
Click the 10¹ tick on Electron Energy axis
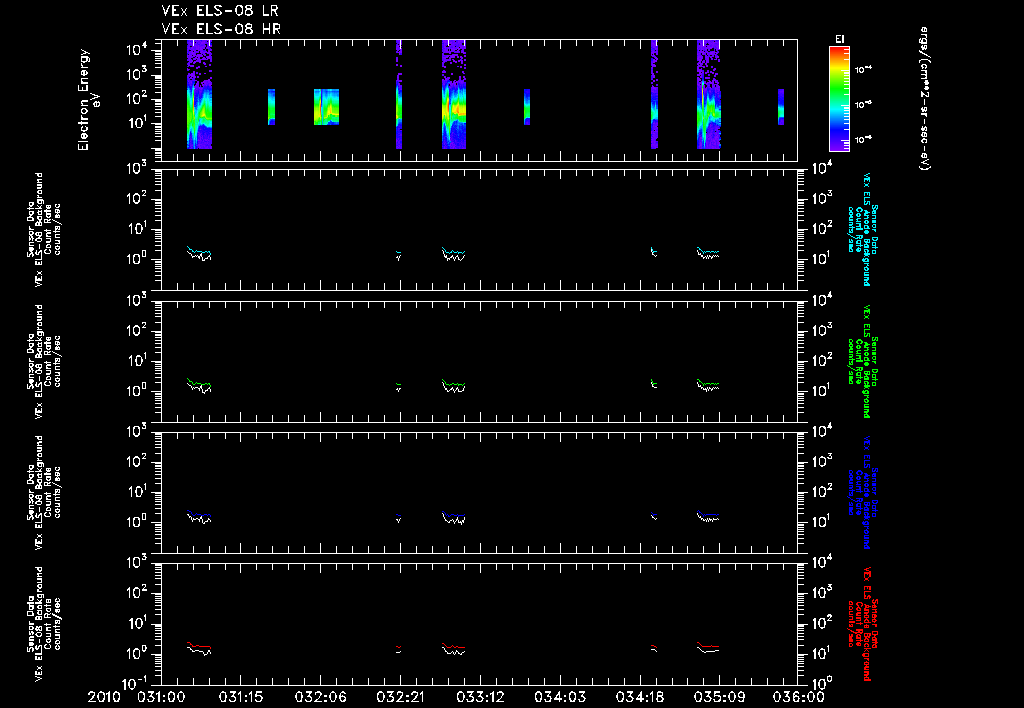click(136, 123)
